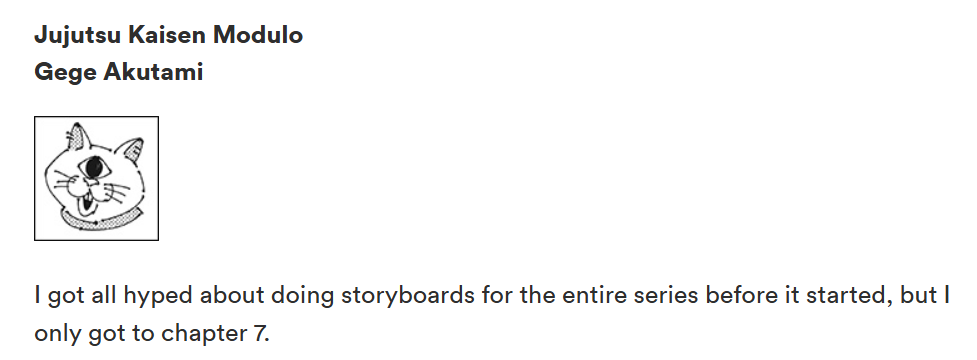Click the word Jujutsu in the title
The image size is (977, 360).
pos(77,36)
